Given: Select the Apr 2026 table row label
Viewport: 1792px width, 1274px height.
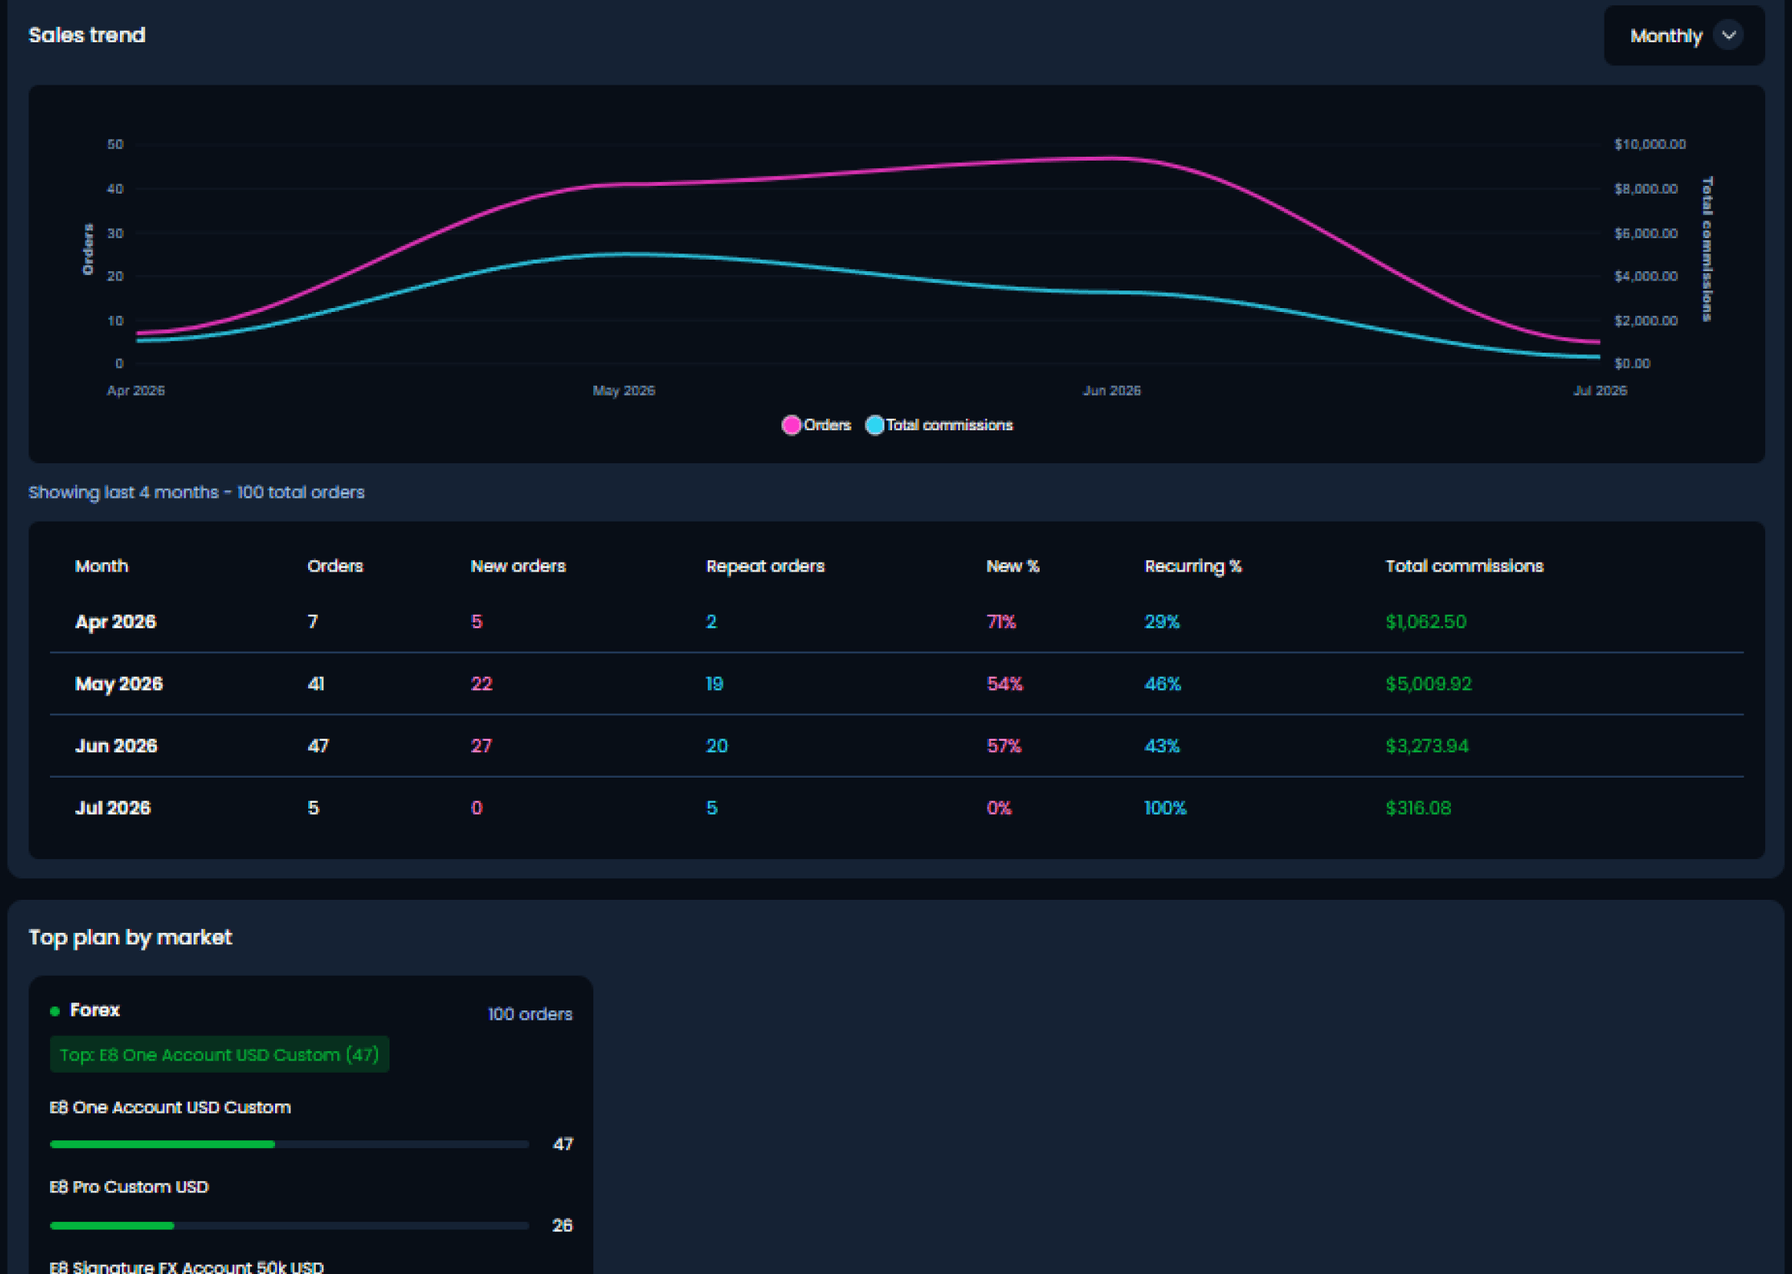Looking at the screenshot, I should [116, 622].
